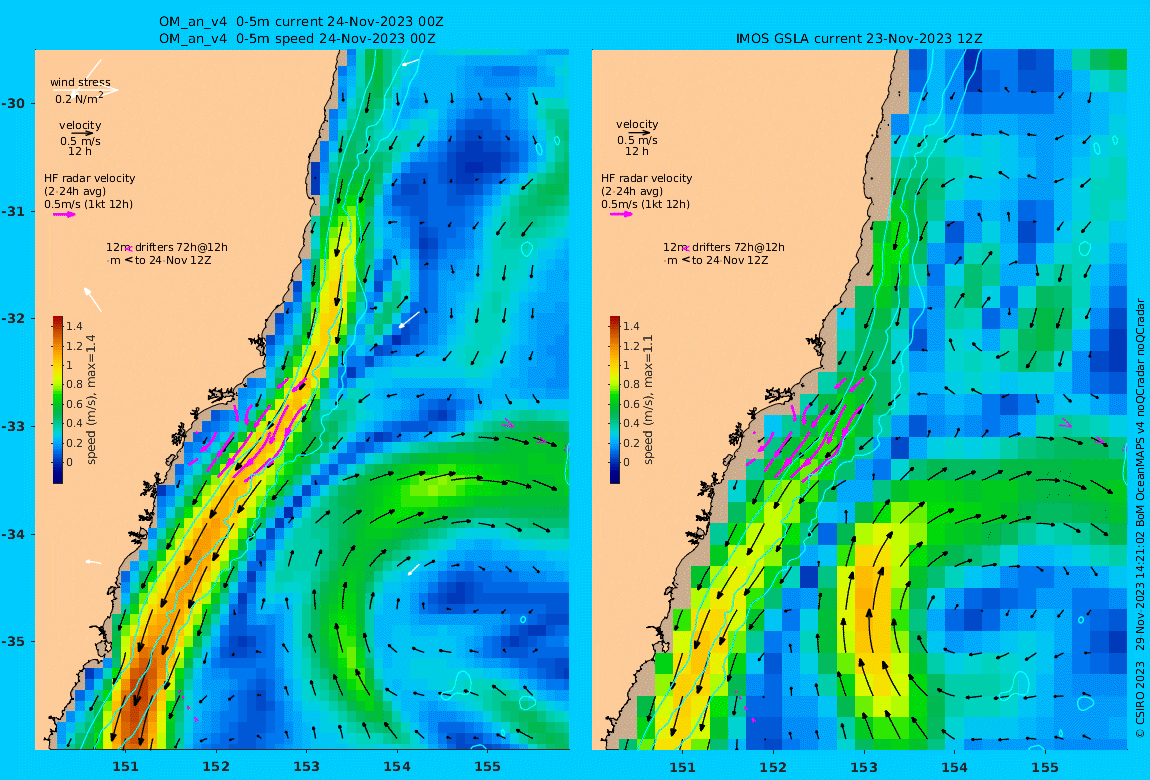Click '154' longitude label under OM_an_v4 map
The image size is (1150, 780).
(x=397, y=767)
